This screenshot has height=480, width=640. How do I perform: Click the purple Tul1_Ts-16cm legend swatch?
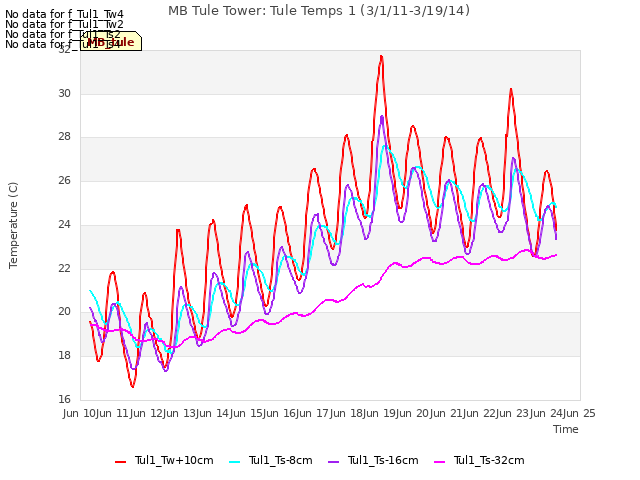[333, 462]
